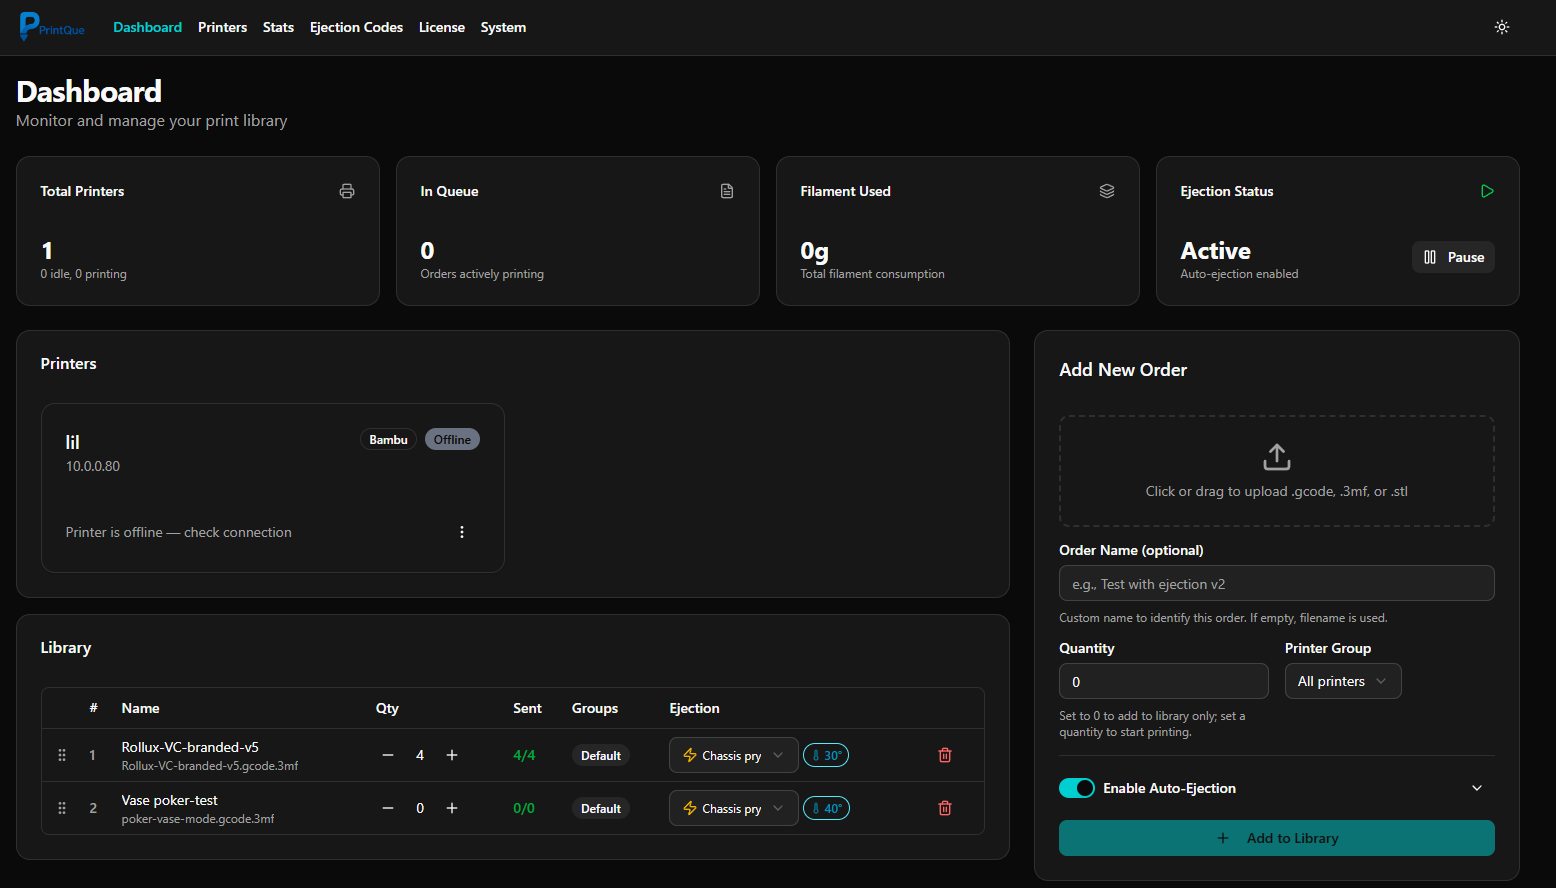Go to the Ejection Codes page
This screenshot has height=888, width=1556.
356,27
